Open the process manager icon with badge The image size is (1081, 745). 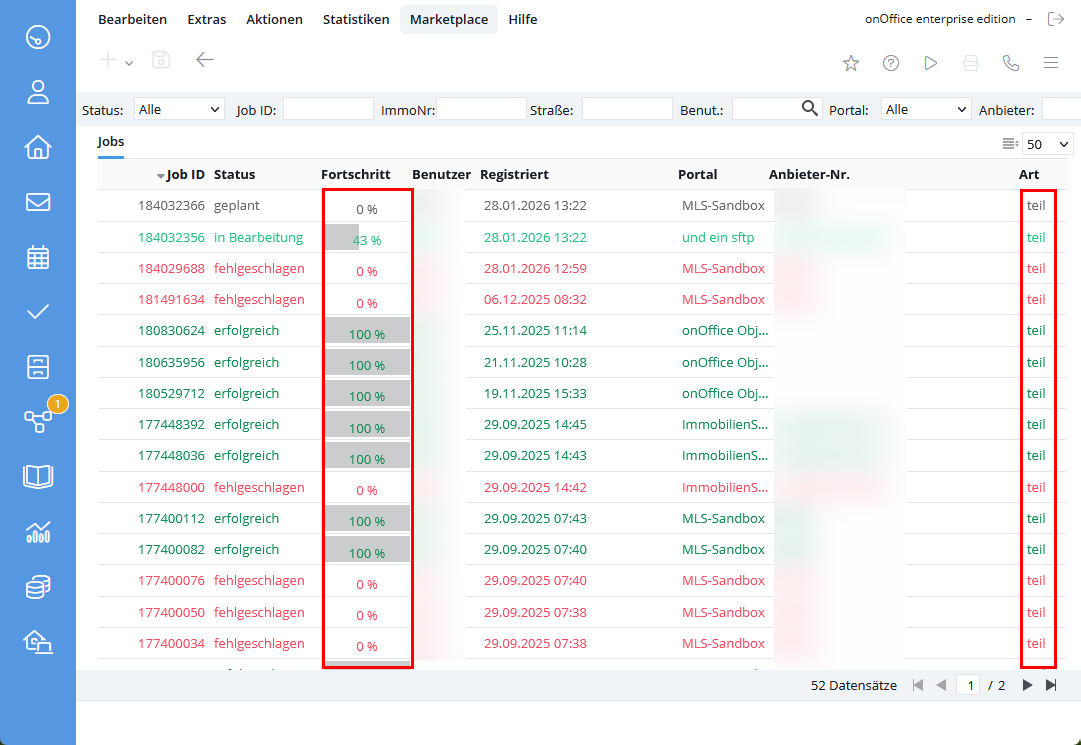(x=38, y=421)
